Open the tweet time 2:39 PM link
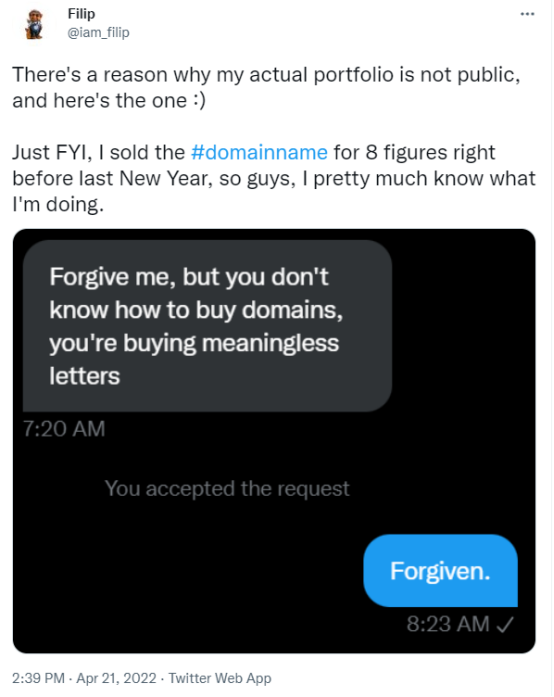 pyautogui.click(x=38, y=678)
